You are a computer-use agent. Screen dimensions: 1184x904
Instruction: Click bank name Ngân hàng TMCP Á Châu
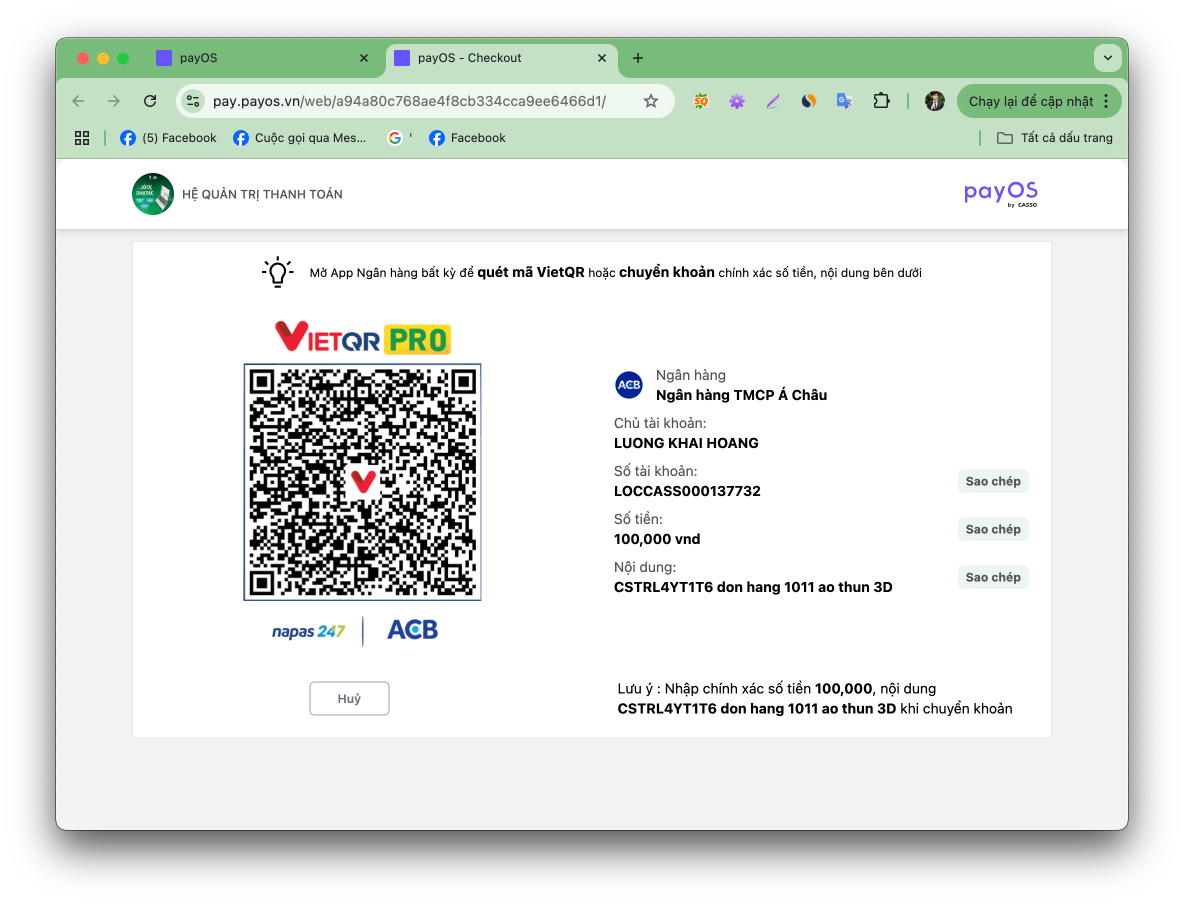[x=742, y=395]
